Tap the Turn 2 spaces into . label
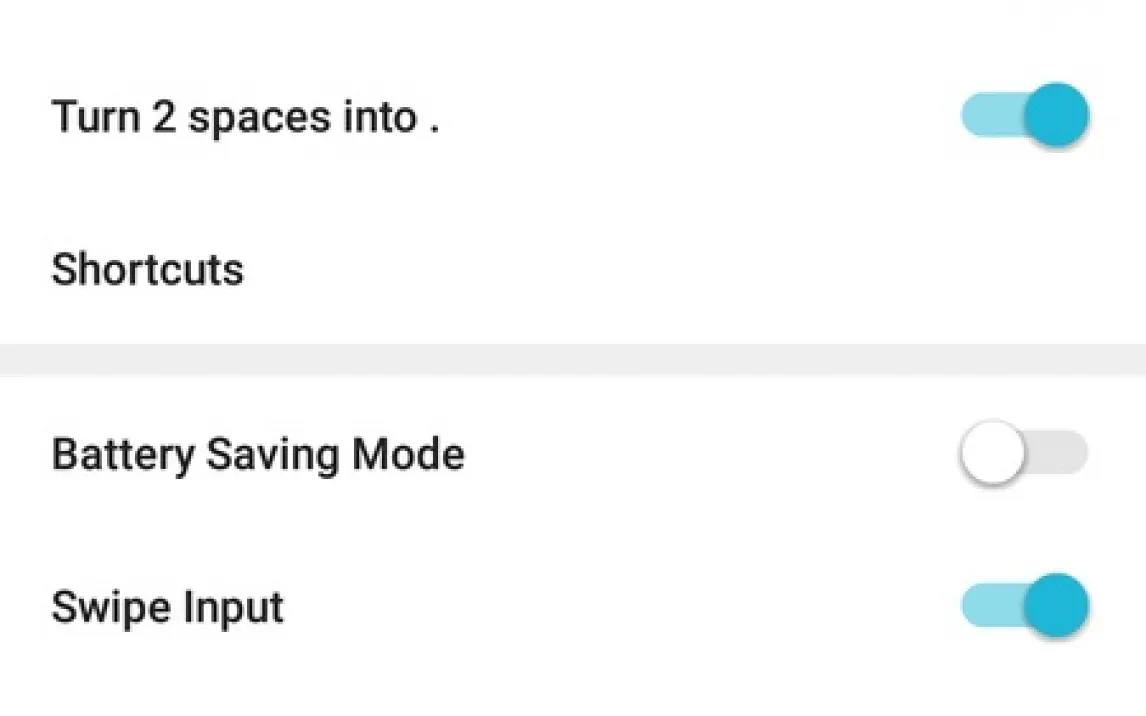The height and width of the screenshot is (716, 1146). (245, 118)
